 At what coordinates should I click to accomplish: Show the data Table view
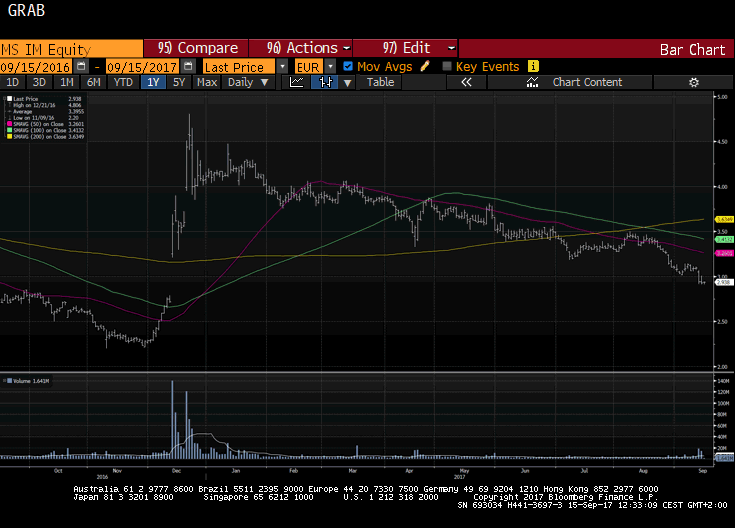coord(380,82)
